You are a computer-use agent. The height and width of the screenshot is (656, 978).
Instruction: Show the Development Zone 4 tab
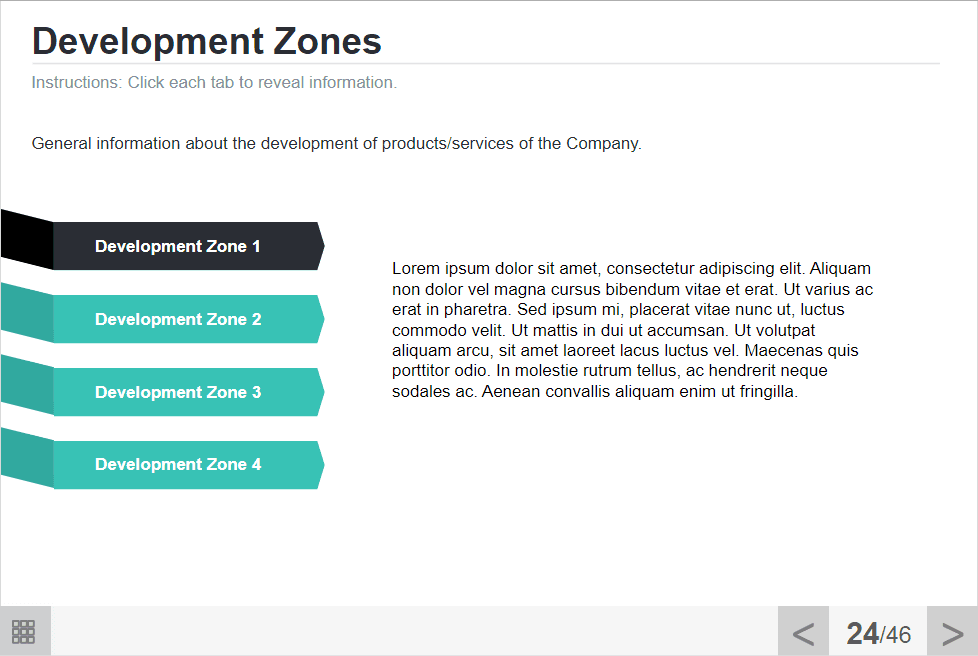(178, 464)
